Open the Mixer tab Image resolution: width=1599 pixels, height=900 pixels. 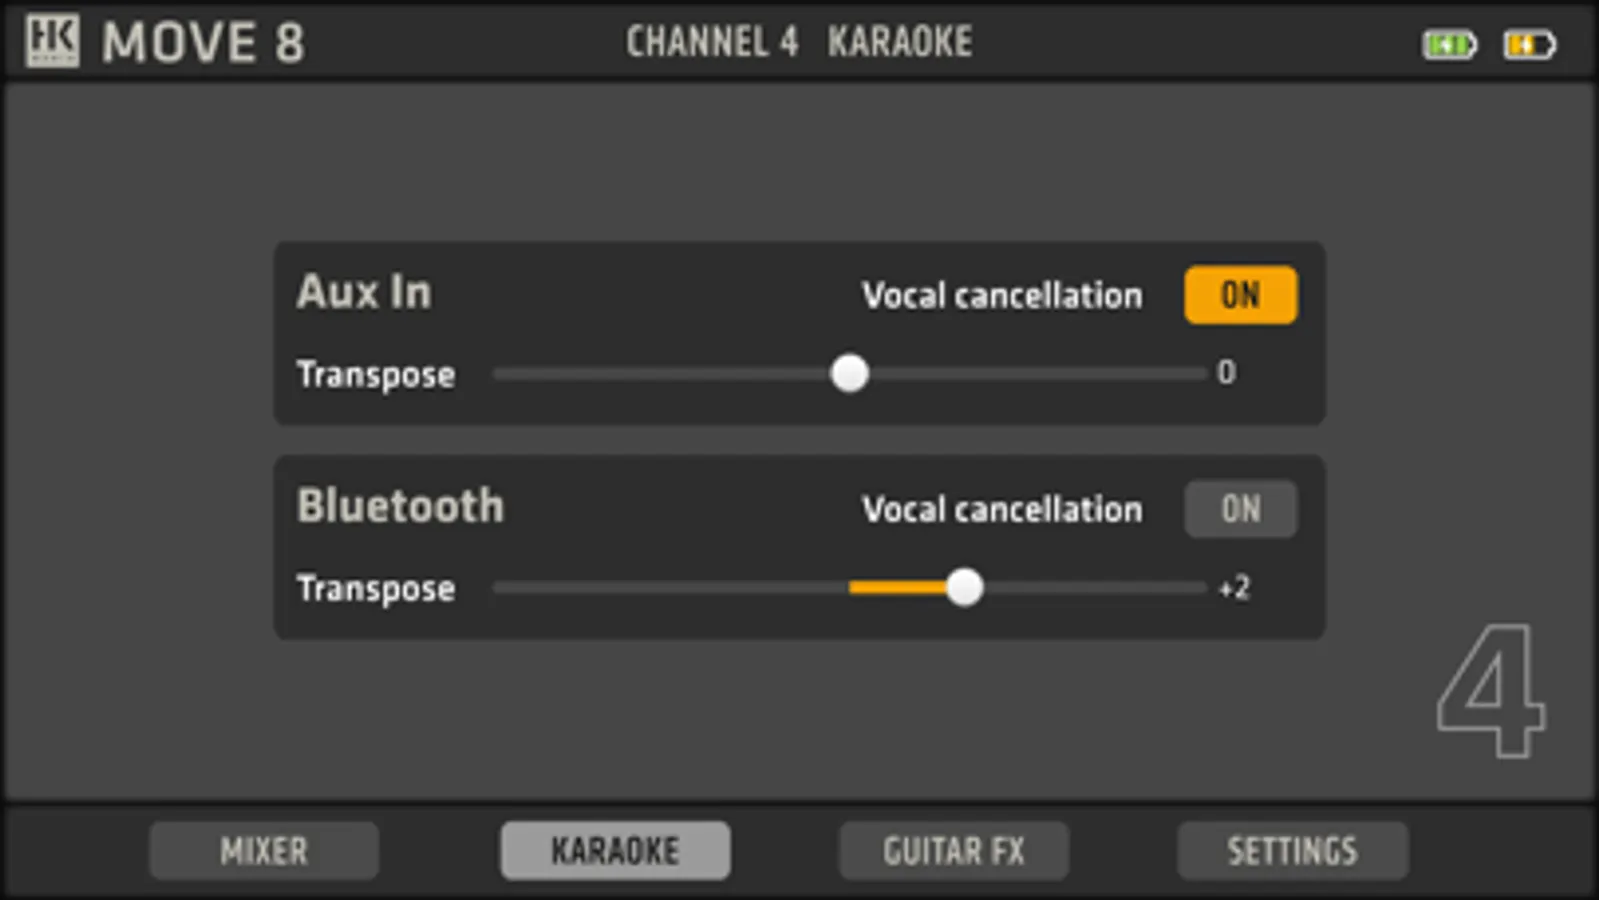point(264,851)
